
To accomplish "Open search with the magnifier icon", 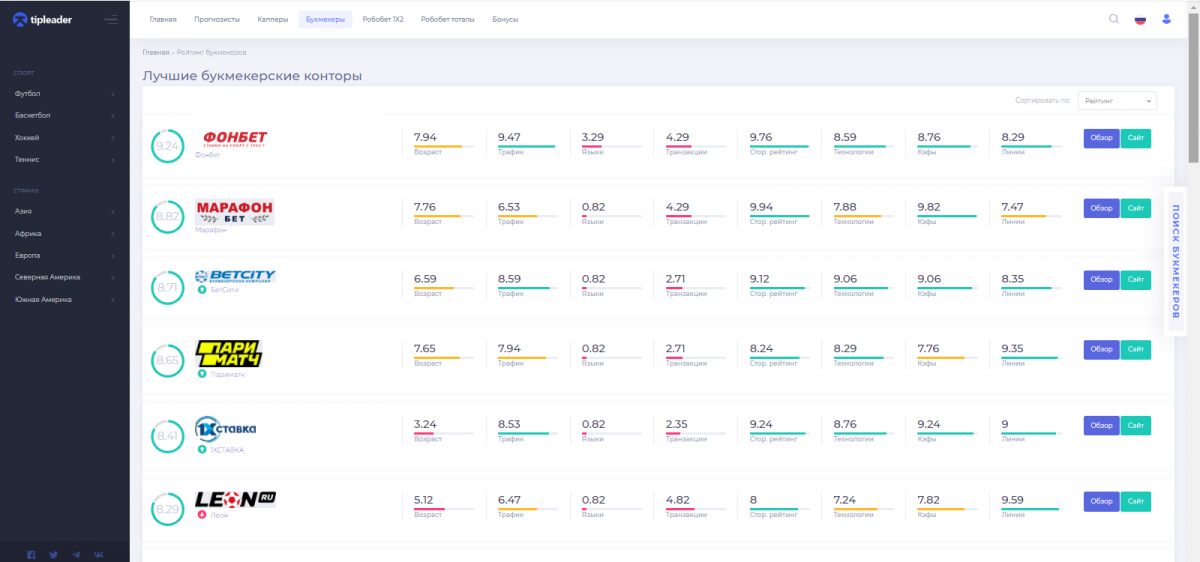I will (x=1114, y=19).
